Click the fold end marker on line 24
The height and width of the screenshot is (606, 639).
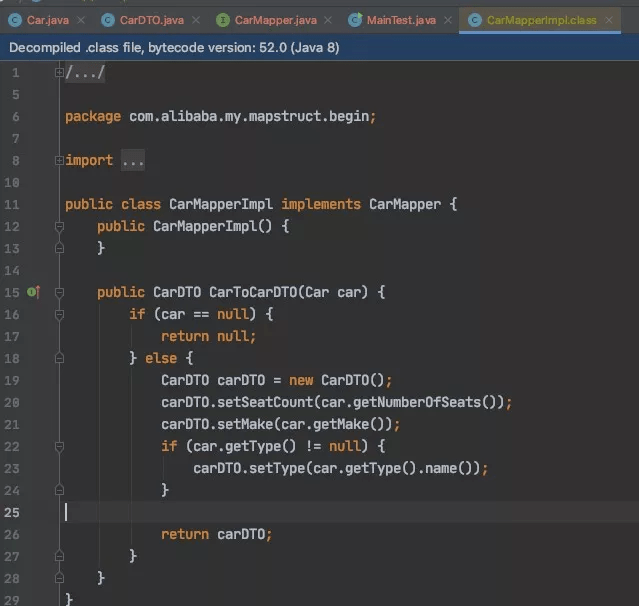tap(59, 490)
